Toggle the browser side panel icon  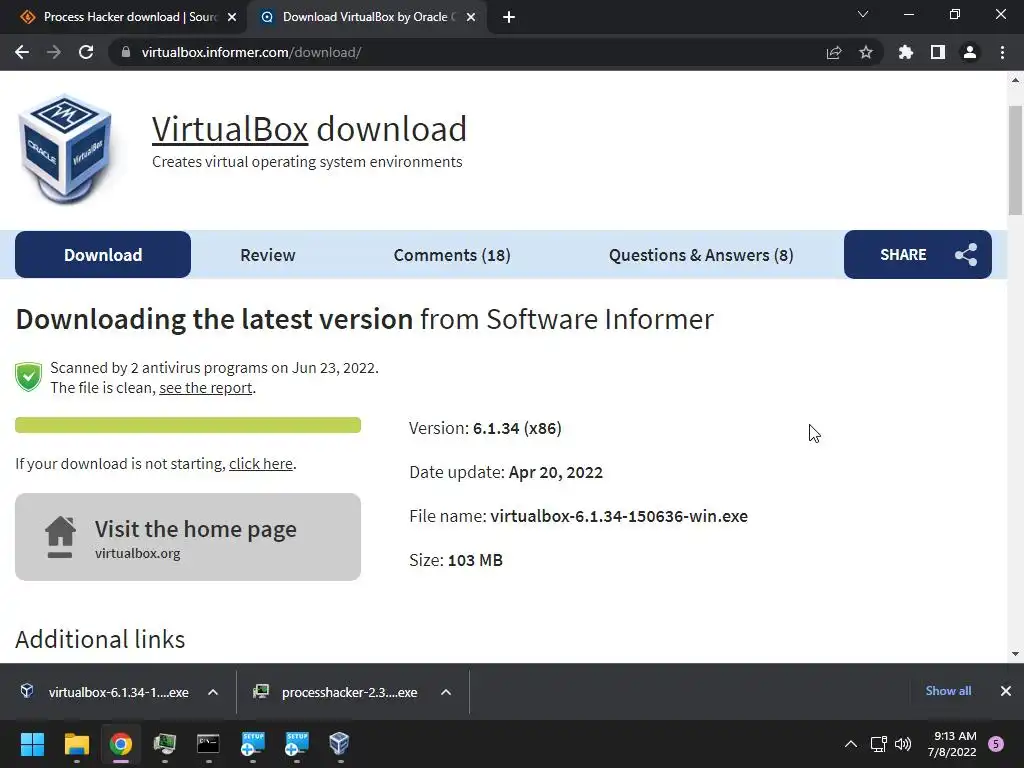click(x=938, y=52)
